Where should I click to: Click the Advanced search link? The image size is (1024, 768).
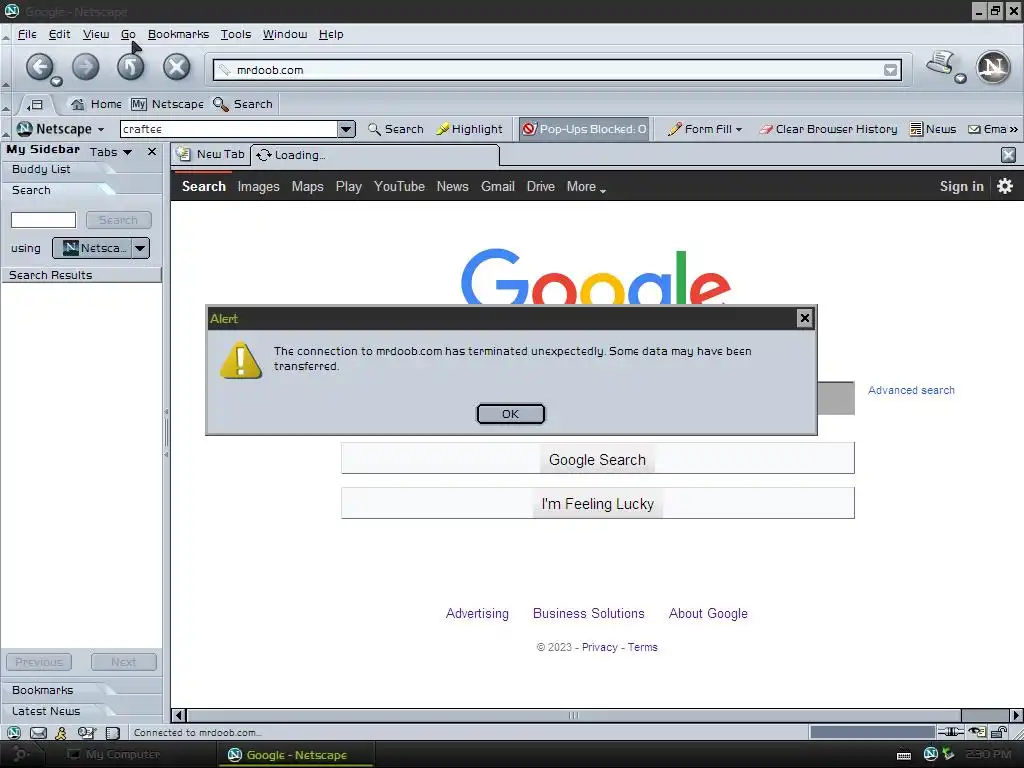pos(911,390)
